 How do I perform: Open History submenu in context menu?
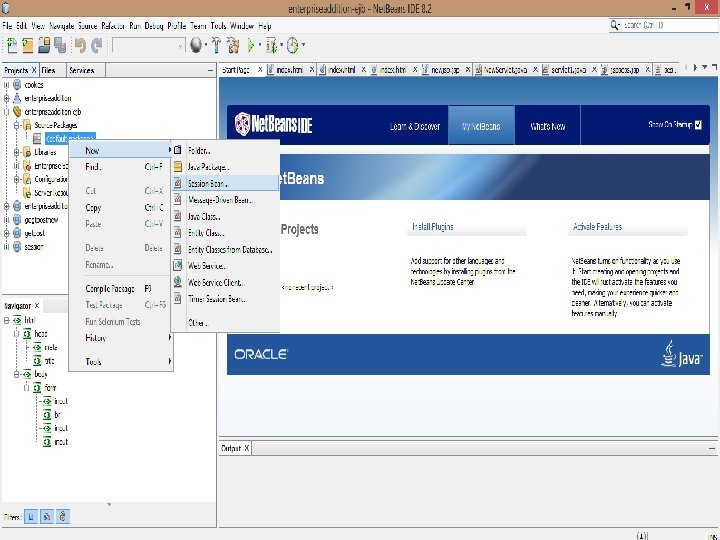[x=121, y=338]
